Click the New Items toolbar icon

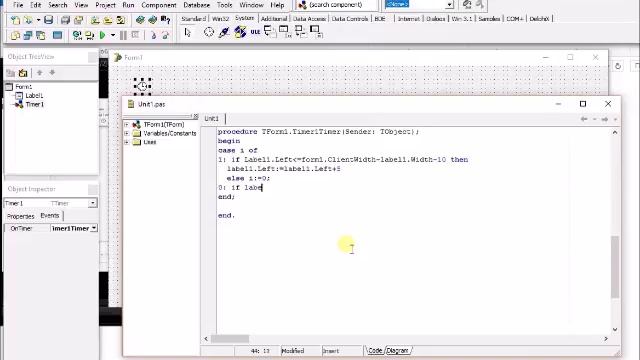click(15, 20)
